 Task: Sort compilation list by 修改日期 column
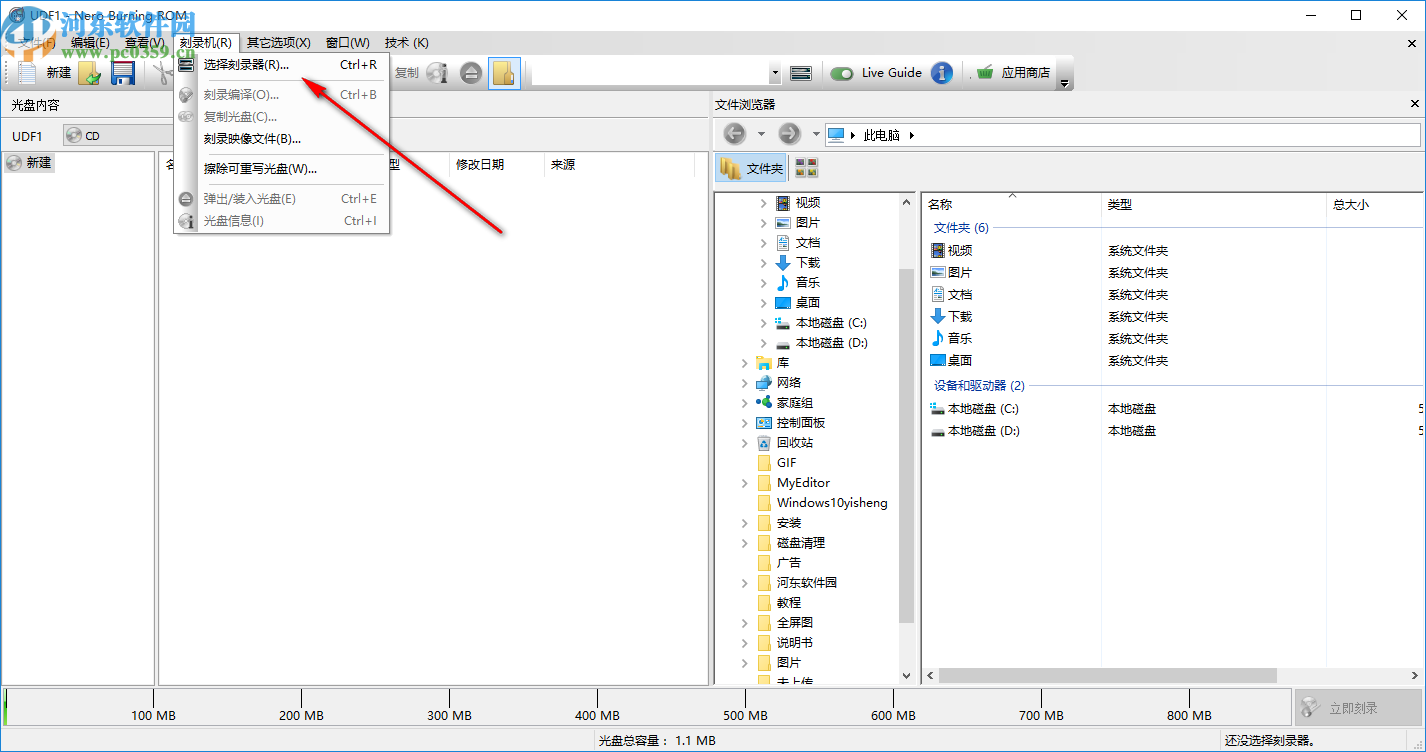[x=496, y=165]
